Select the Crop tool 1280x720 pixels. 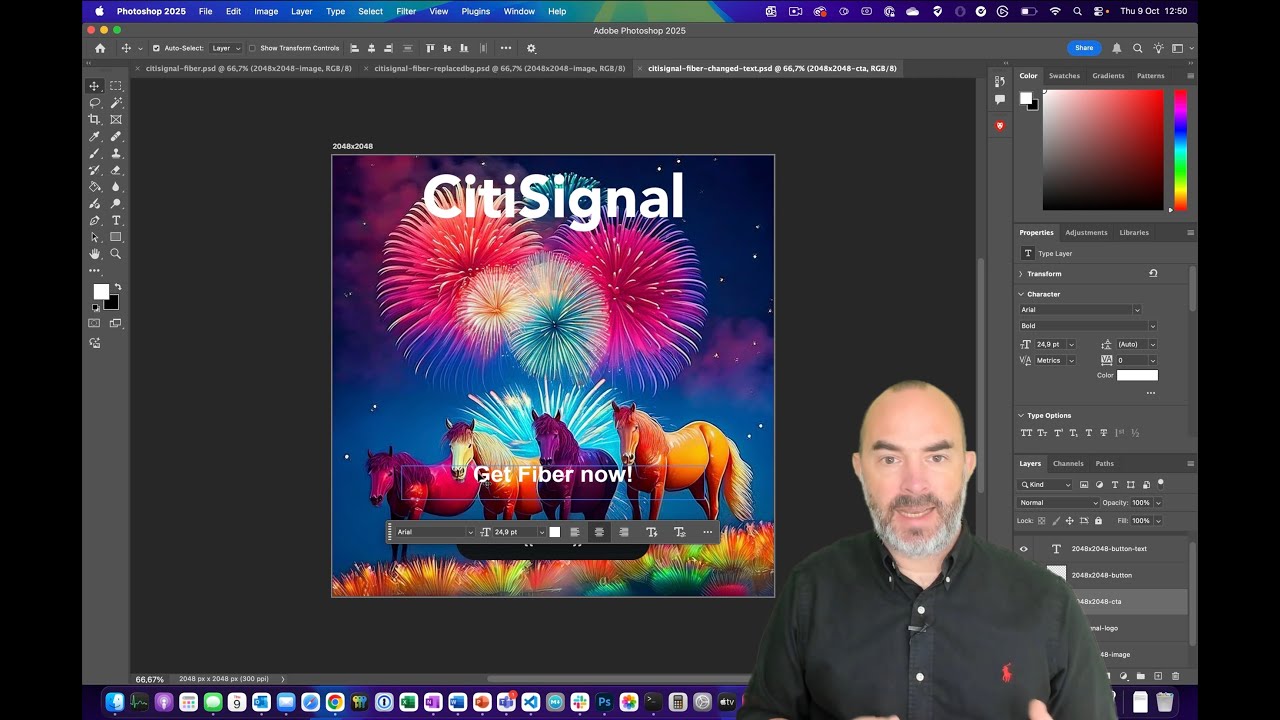95,120
